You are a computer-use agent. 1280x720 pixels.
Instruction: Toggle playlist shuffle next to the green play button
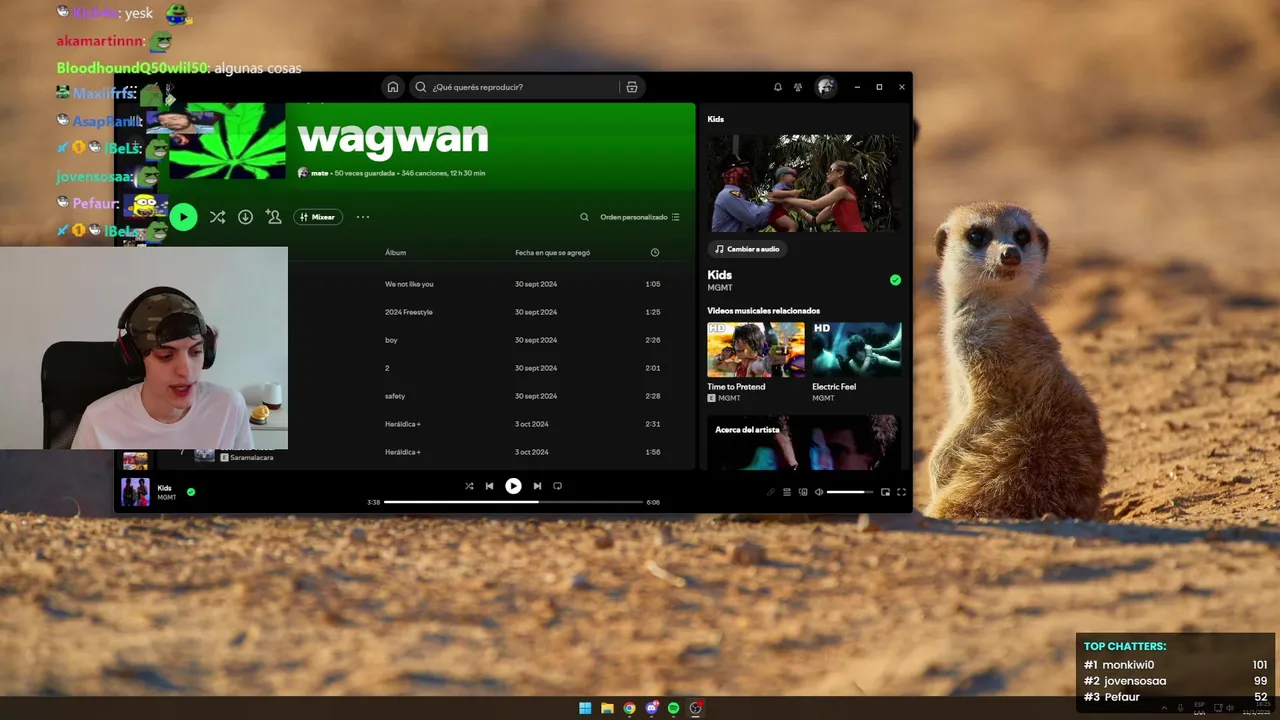pos(217,217)
